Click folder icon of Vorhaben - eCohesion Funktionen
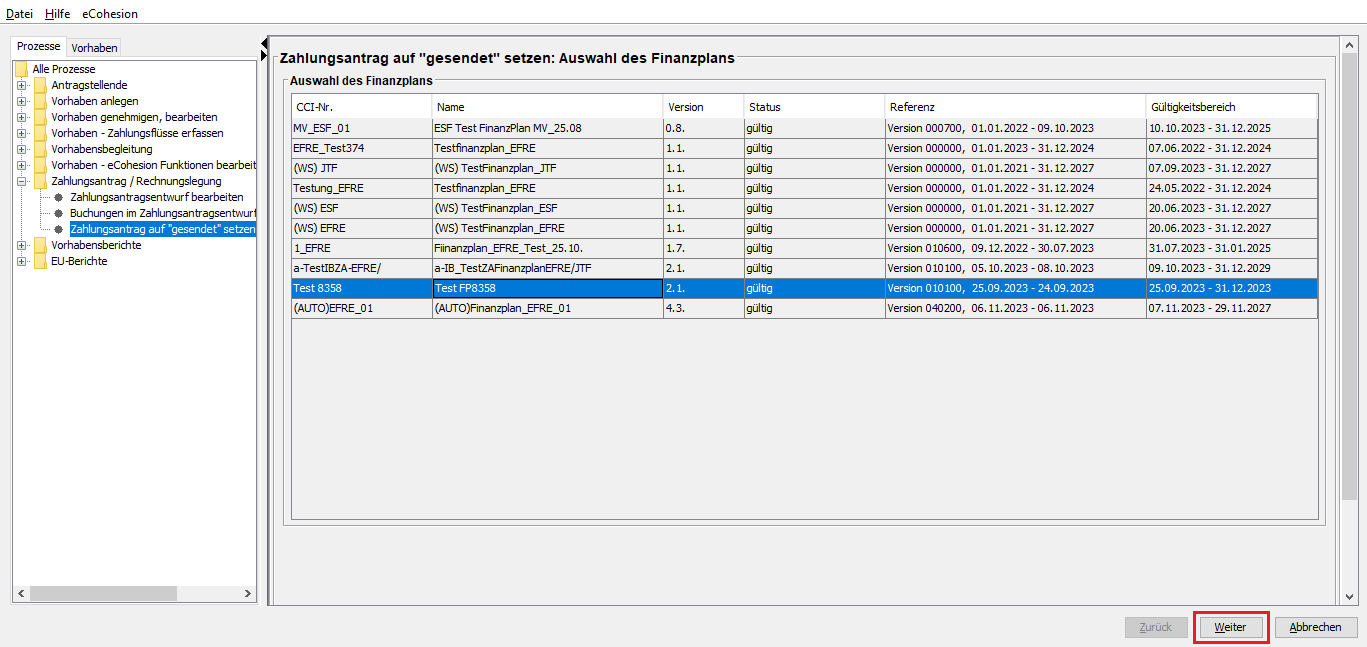1367x647 pixels. click(40, 165)
